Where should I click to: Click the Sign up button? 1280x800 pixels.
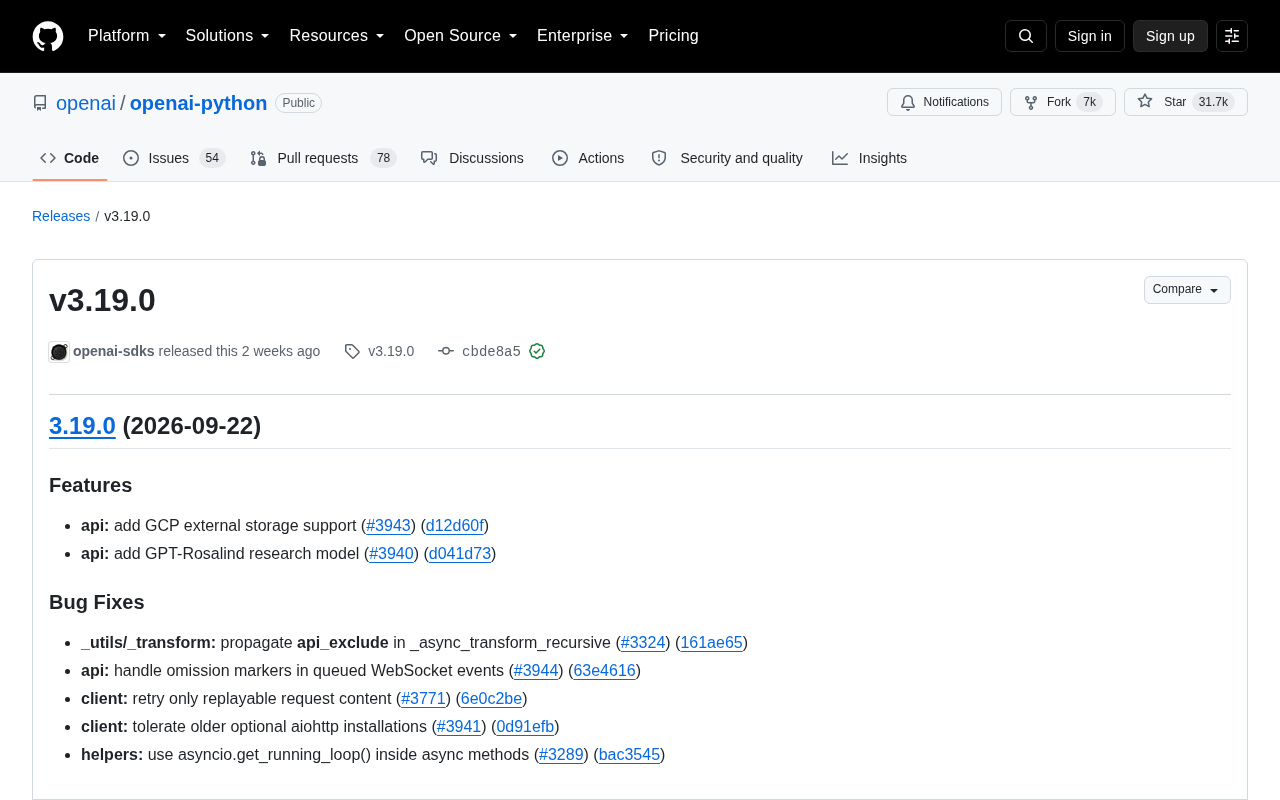click(x=1170, y=36)
